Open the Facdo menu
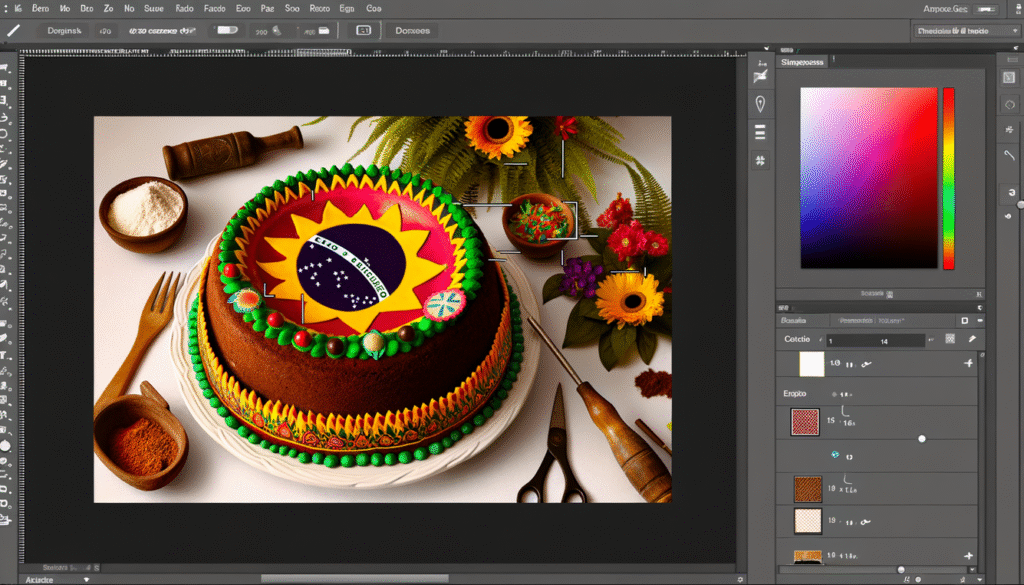This screenshot has width=1024, height=585. tap(215, 8)
